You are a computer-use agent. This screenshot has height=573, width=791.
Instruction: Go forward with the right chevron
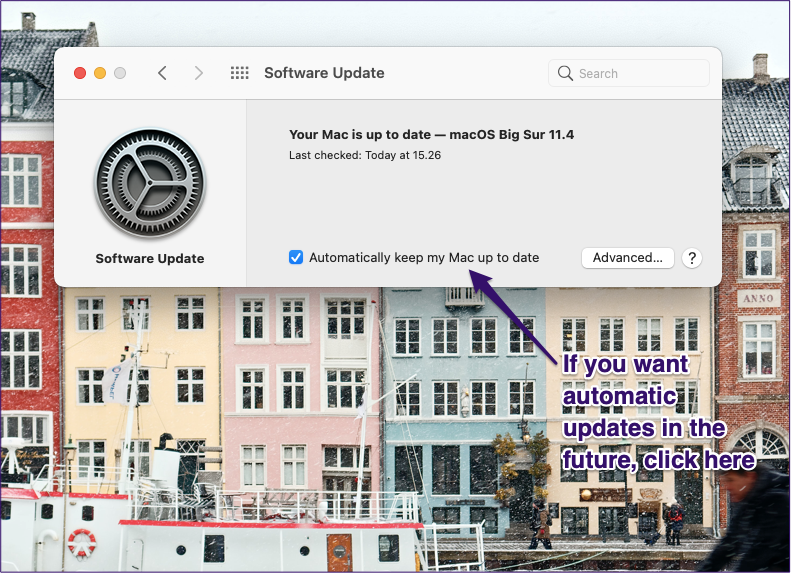click(199, 73)
